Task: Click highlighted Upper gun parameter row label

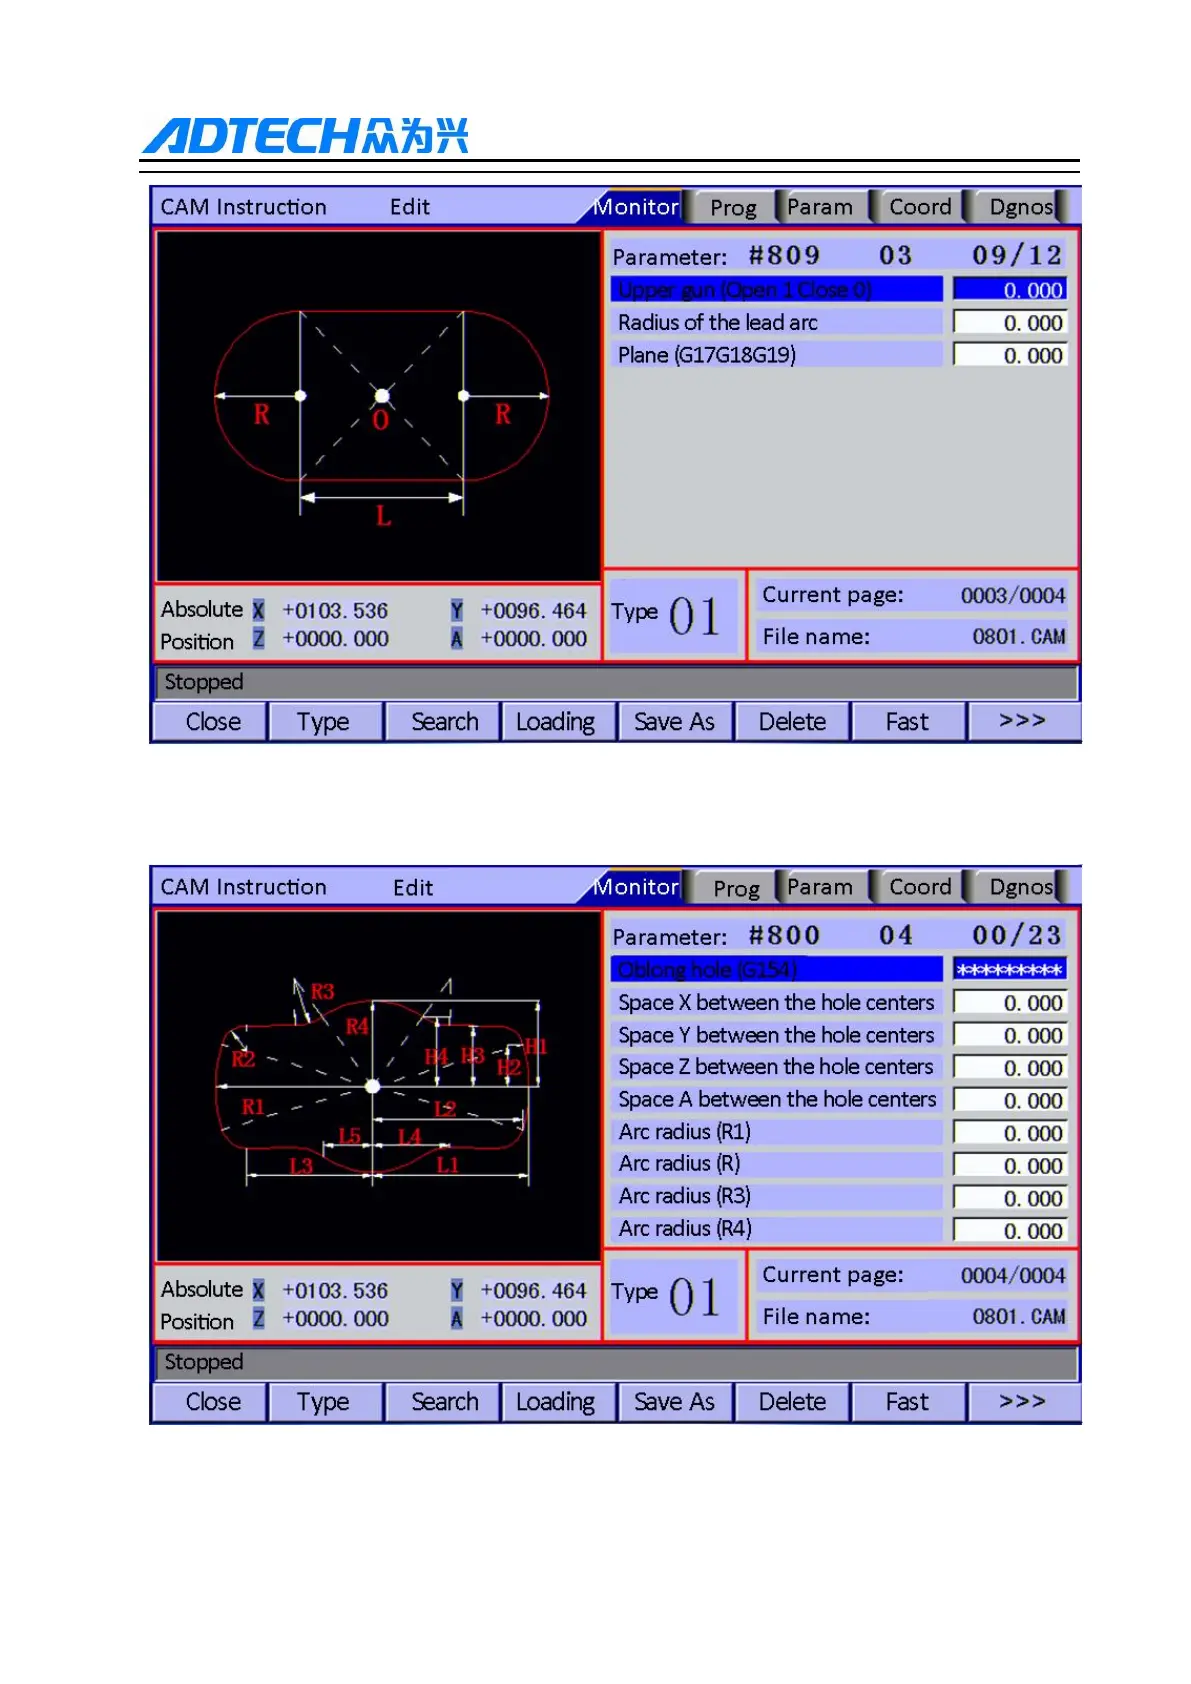Action: tap(776, 290)
